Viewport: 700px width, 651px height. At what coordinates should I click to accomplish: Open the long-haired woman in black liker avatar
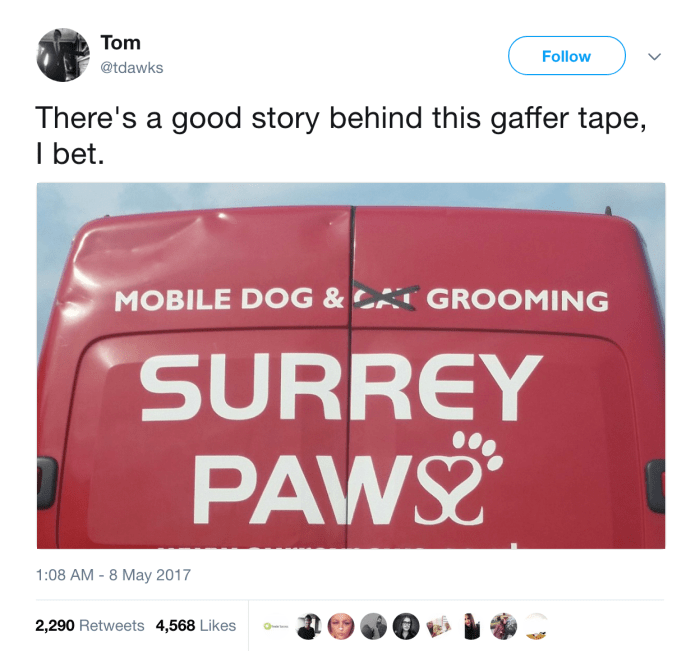click(x=471, y=626)
